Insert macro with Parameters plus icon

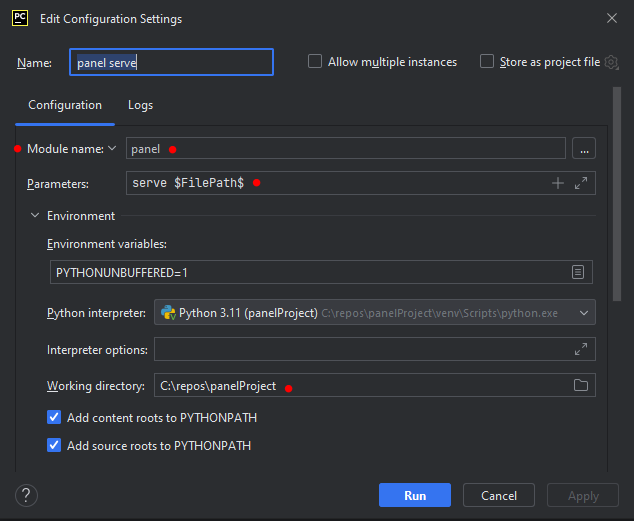[558, 183]
